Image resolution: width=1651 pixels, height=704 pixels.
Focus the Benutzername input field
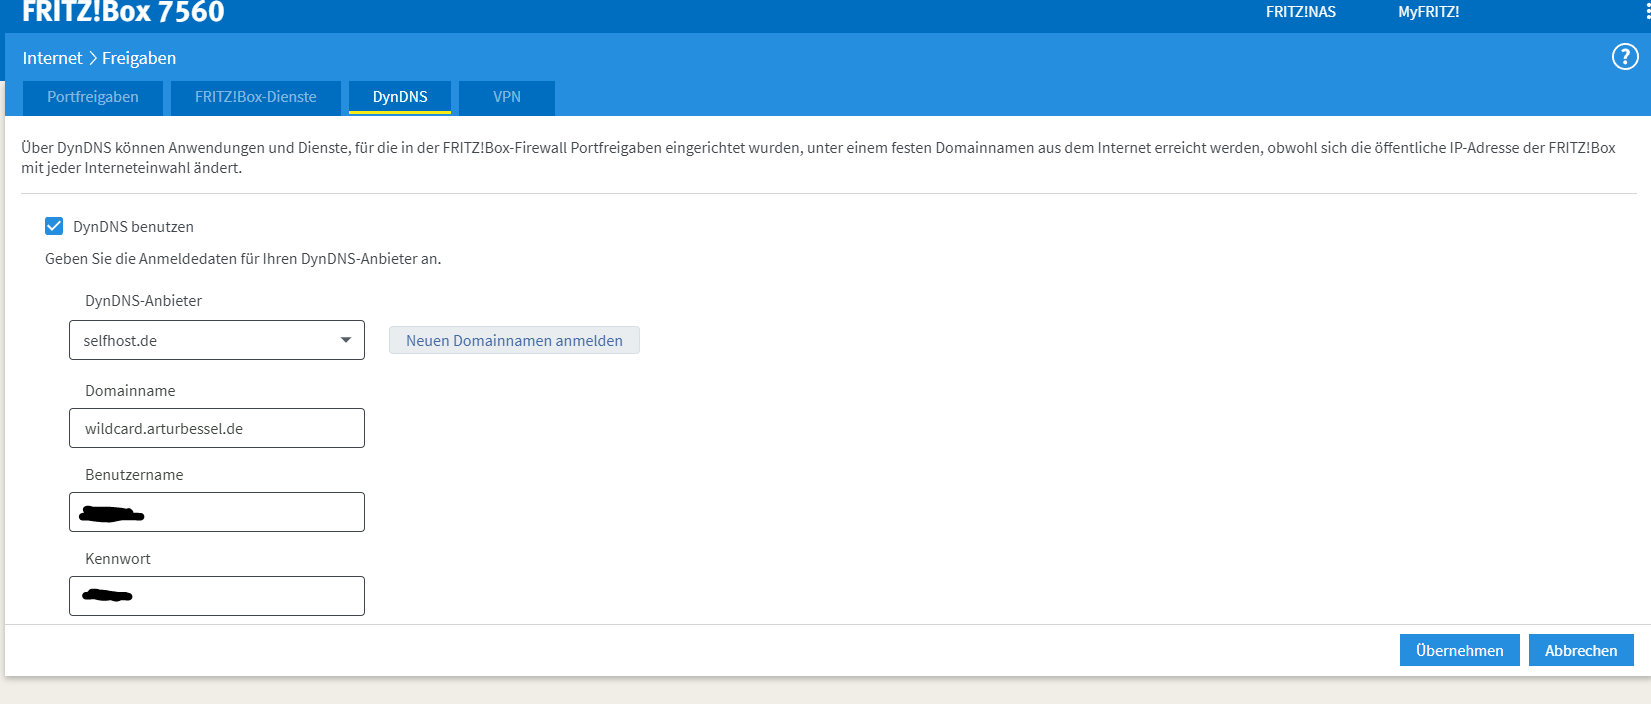tap(217, 512)
